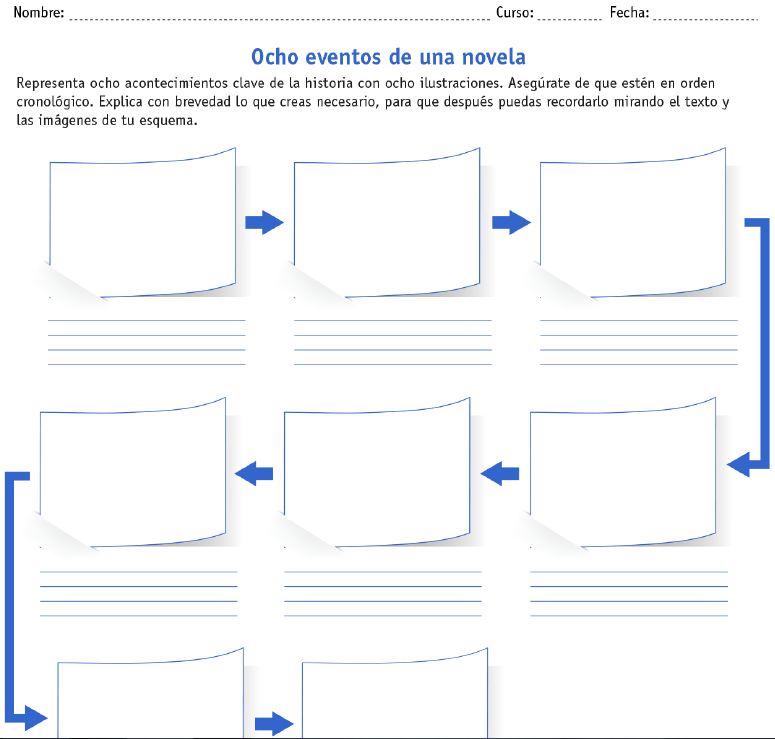Select the title 'Ocho eventos de una novela'
The image size is (775, 739).
[388, 57]
